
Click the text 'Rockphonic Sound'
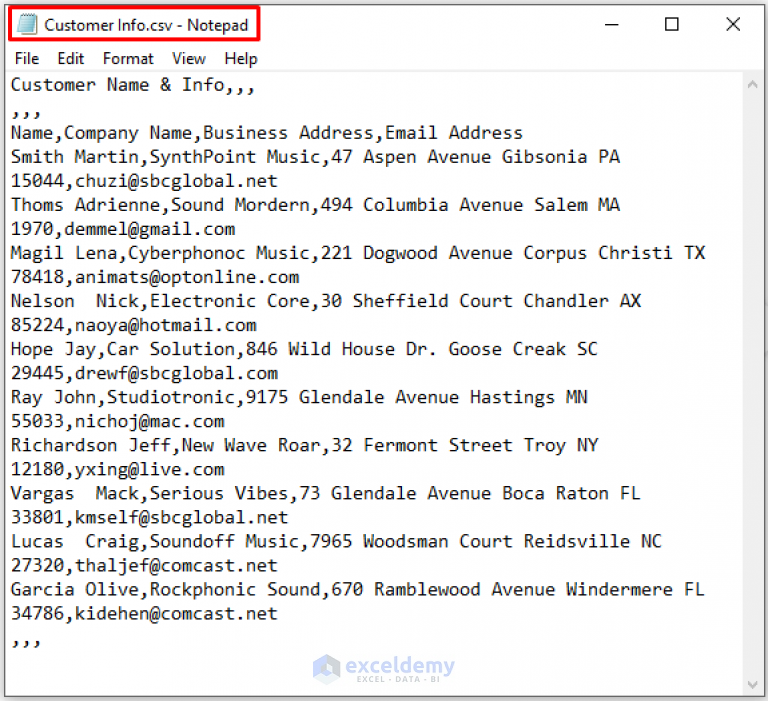point(235,589)
